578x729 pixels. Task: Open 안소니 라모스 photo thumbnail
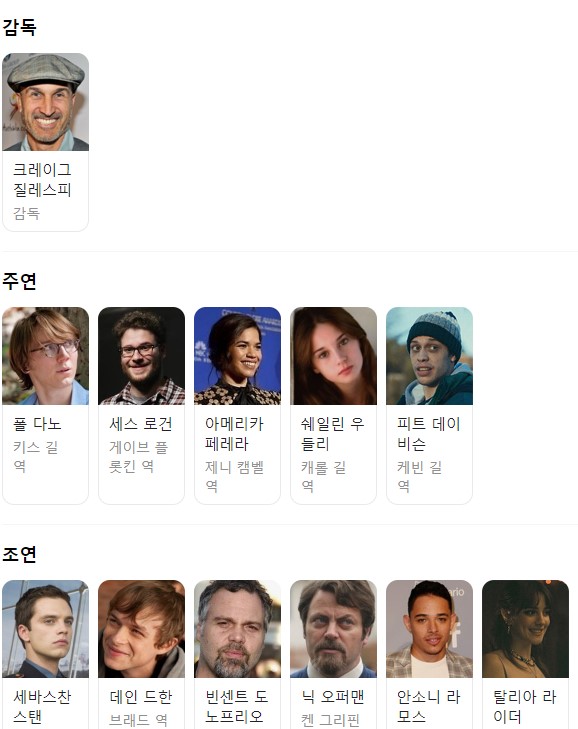[x=429, y=629]
